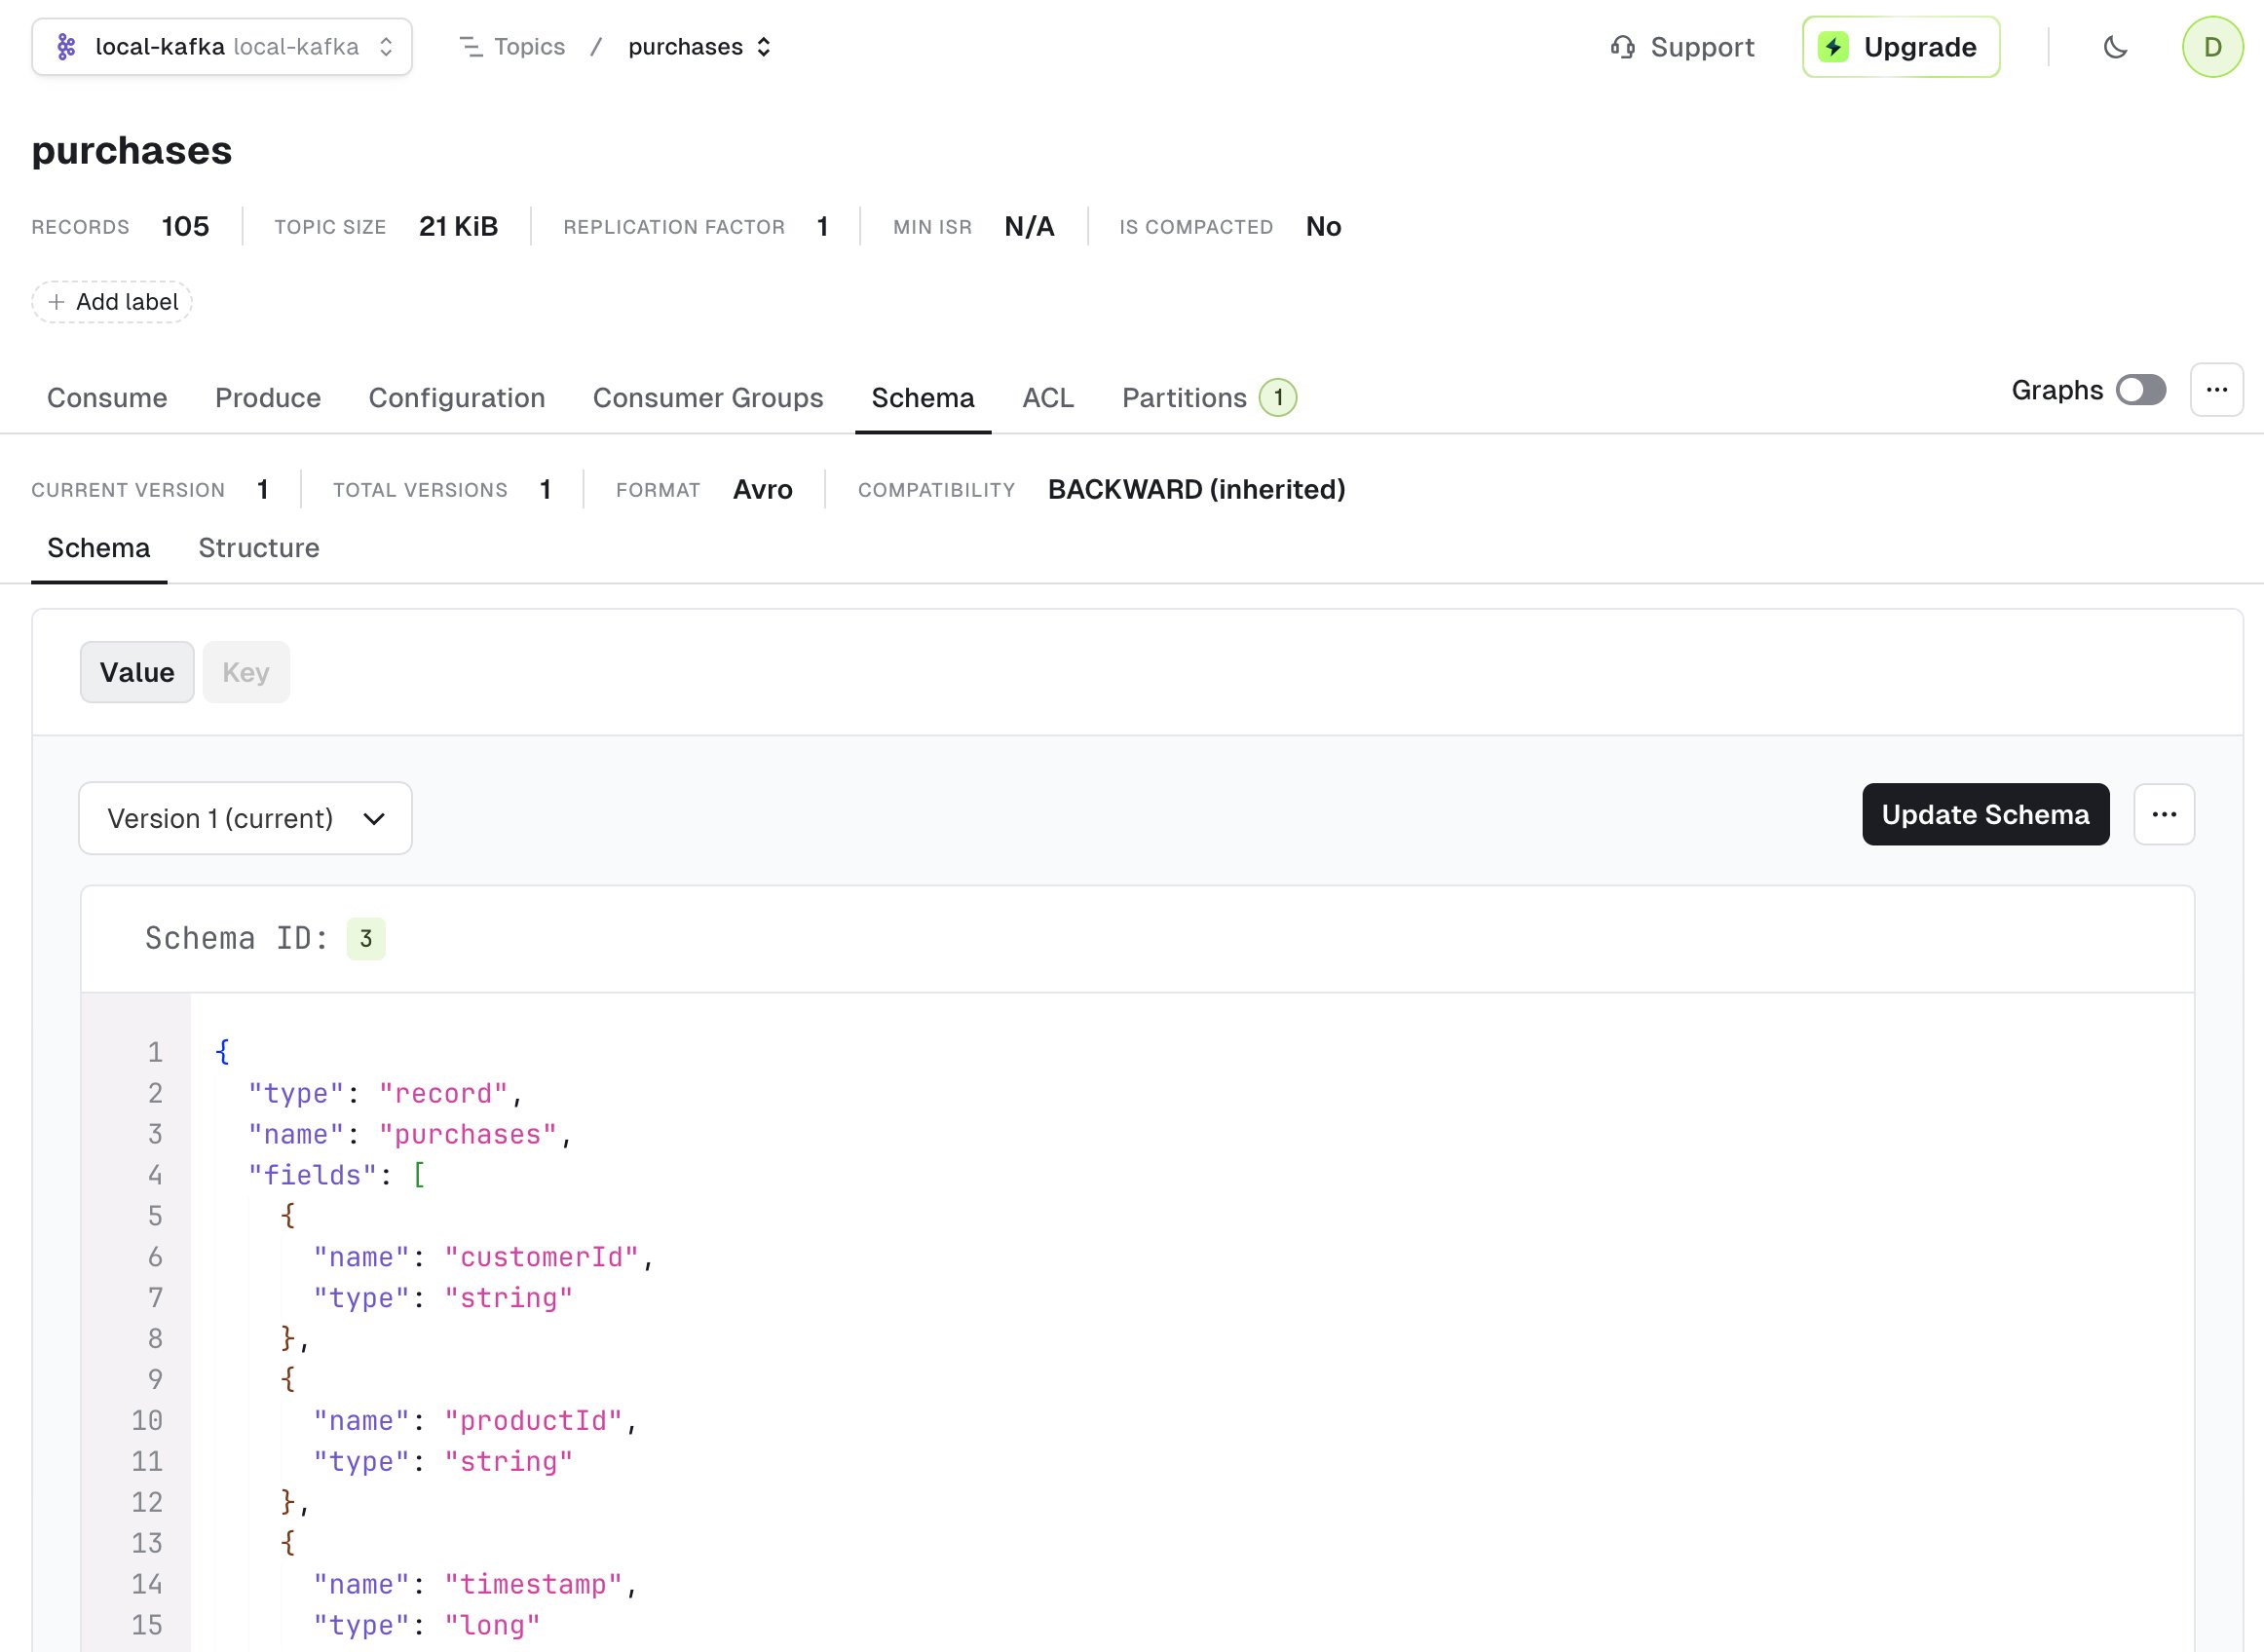Screen dimensions: 2264x1652
Task: Click the "productId" field name in schema
Action: pyautogui.click(x=533, y=1421)
